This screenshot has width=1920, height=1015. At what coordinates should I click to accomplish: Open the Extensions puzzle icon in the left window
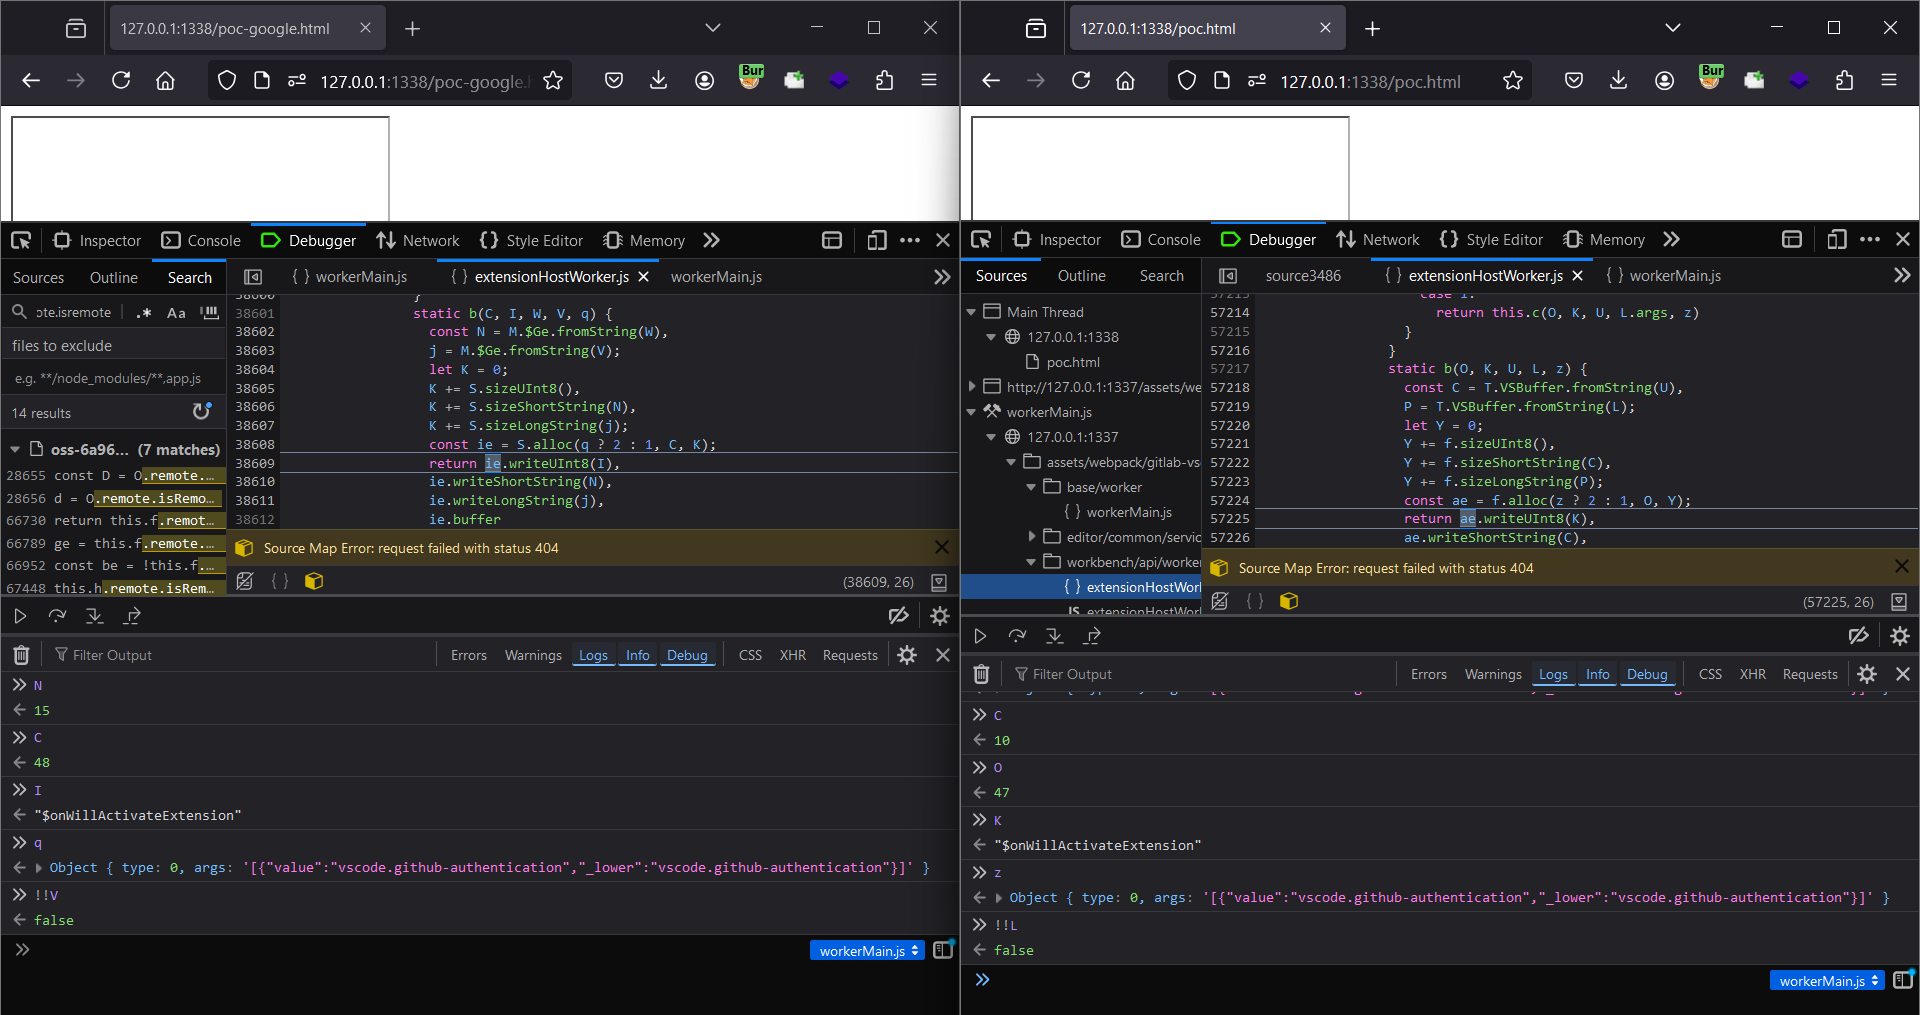884,80
